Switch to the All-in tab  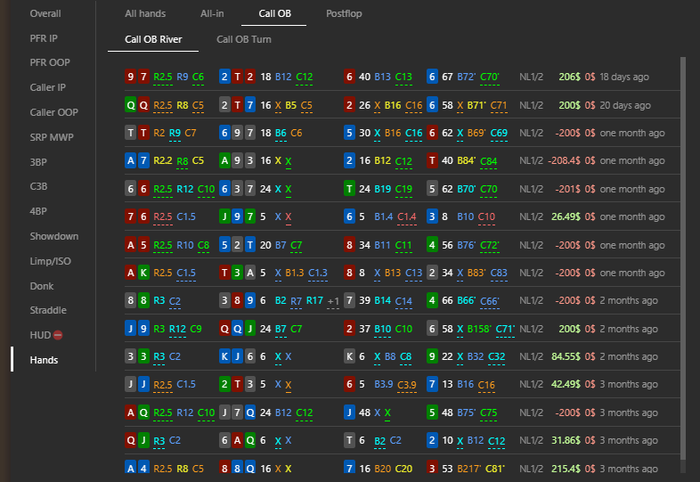tap(212, 13)
